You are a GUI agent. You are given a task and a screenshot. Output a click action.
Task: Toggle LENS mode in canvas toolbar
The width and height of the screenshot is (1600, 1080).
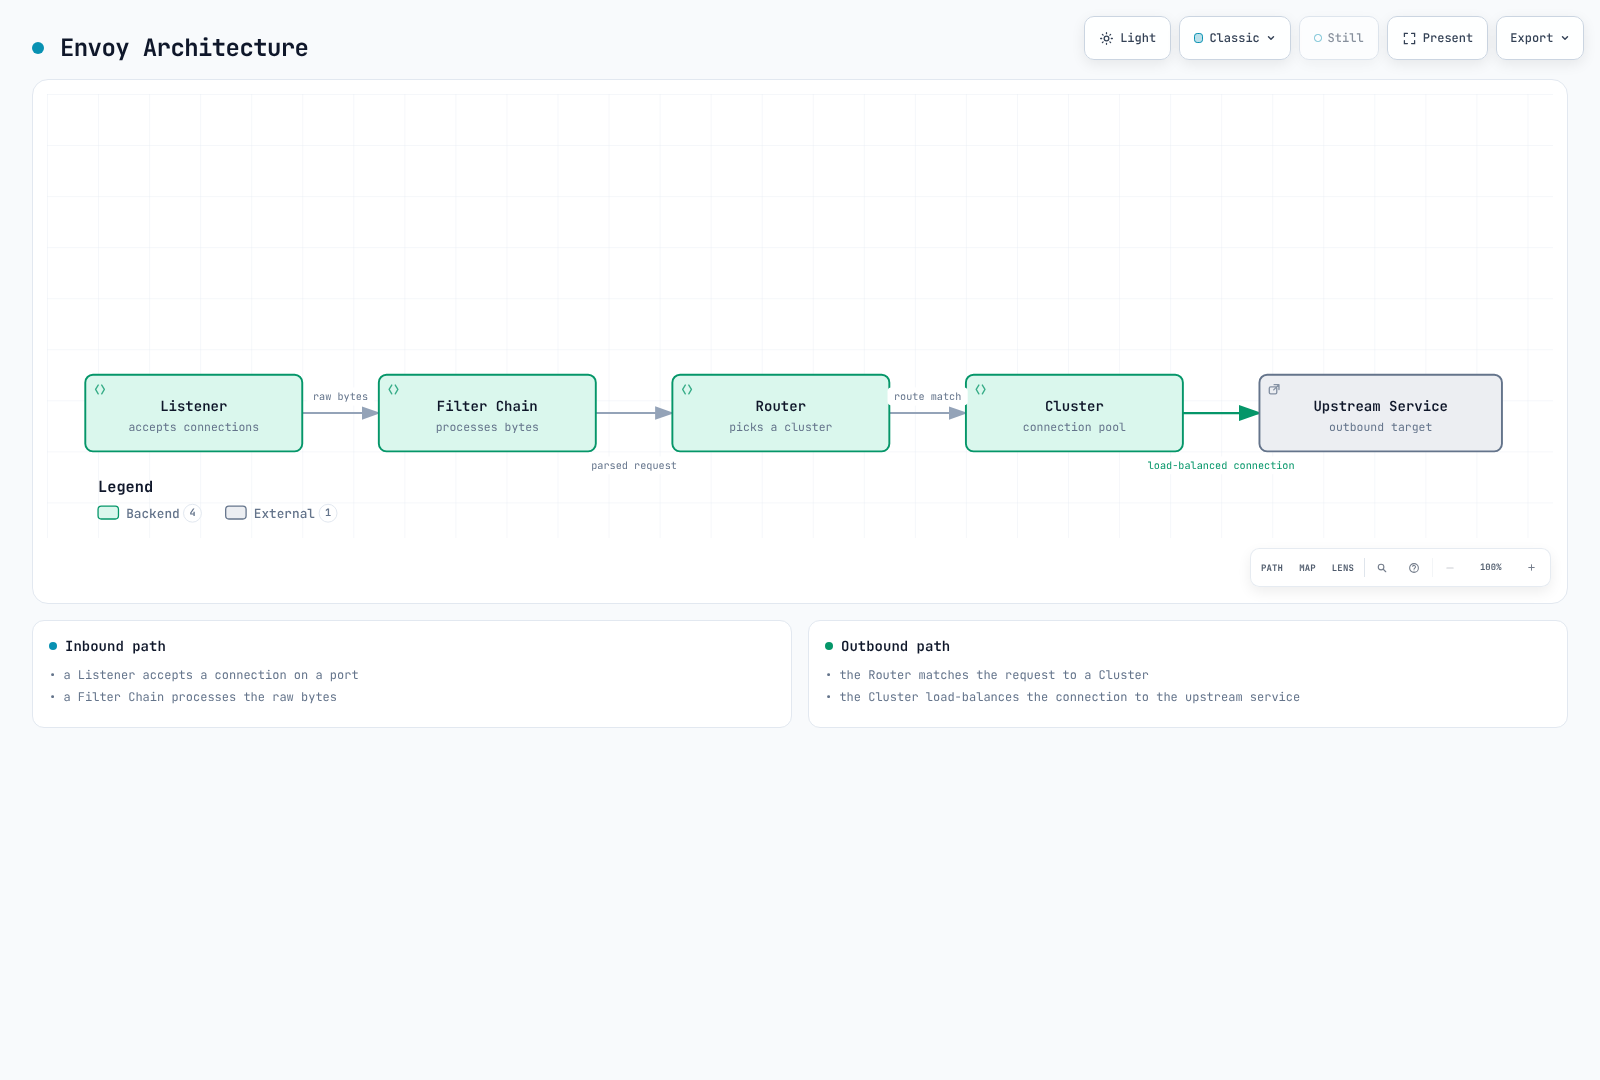coord(1343,568)
